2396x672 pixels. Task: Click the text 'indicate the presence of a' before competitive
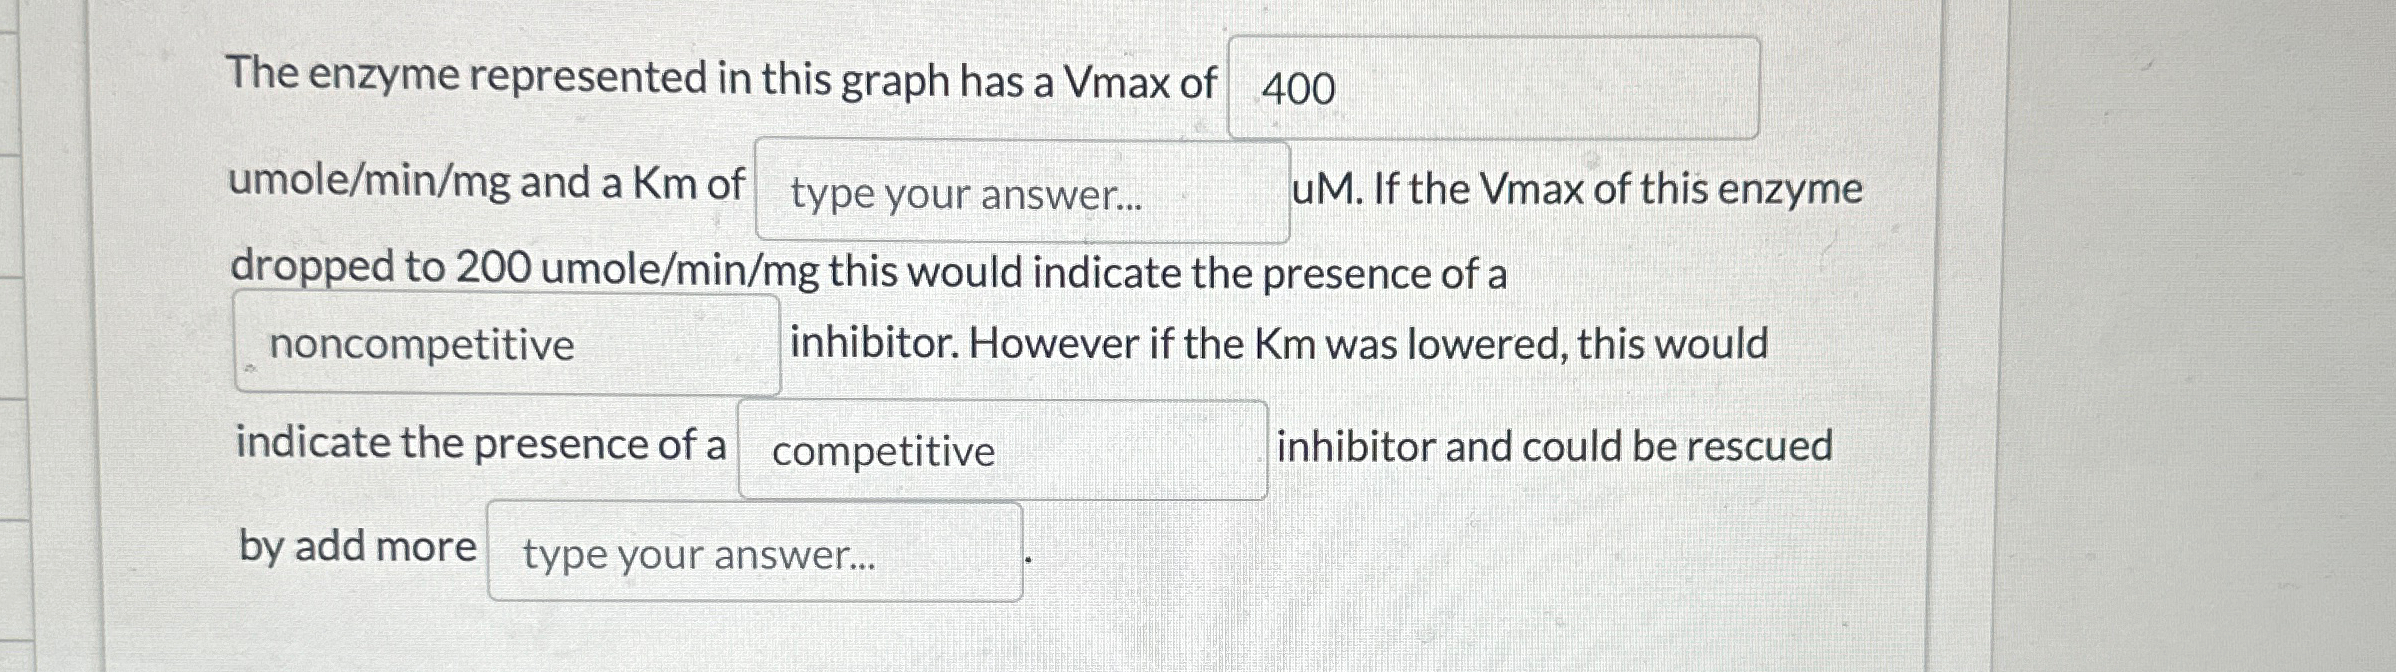point(481,444)
